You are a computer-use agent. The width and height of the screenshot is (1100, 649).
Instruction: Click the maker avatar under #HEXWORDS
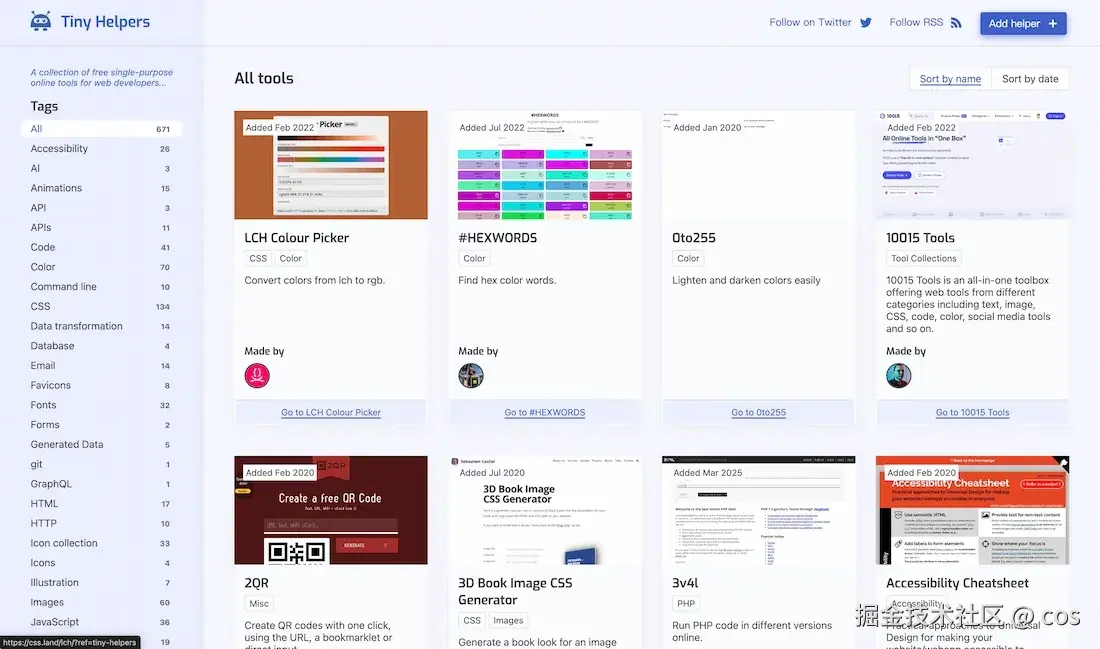click(x=471, y=377)
